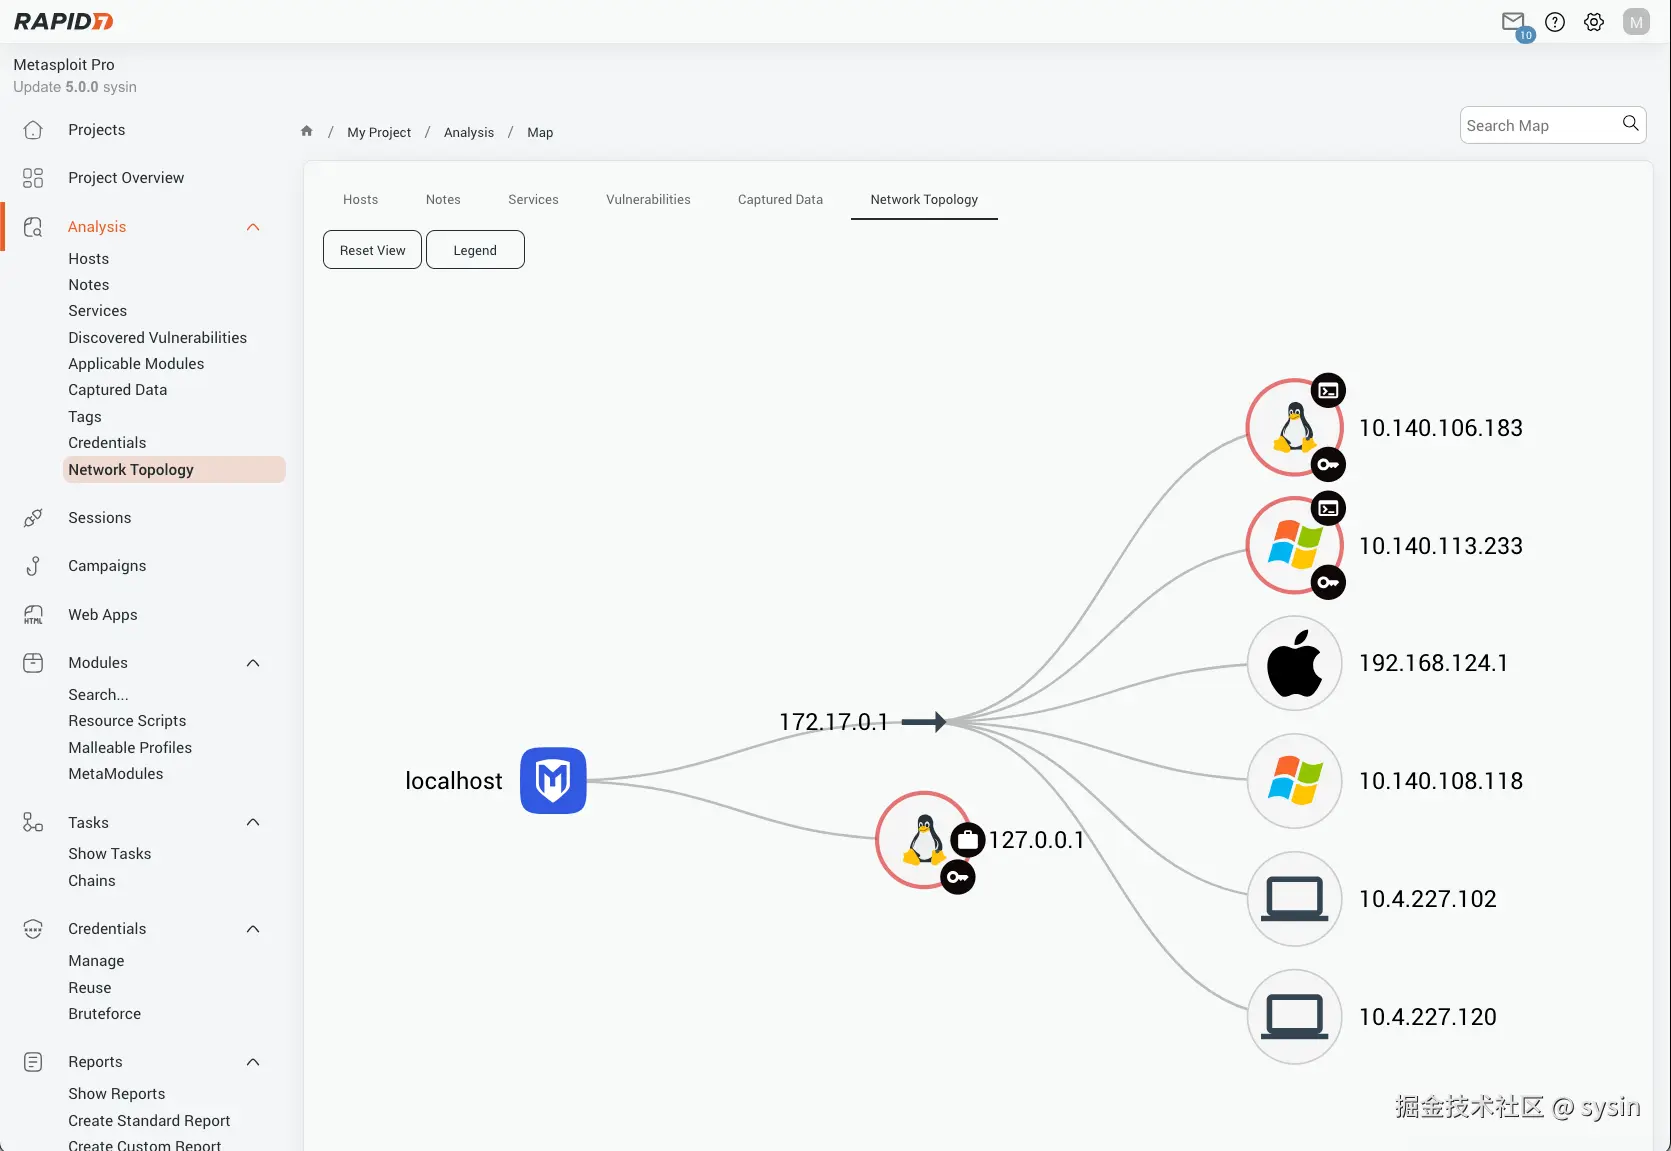Open the Sessions sidebar icon
Screen dimensions: 1671x1151
[x=33, y=517]
